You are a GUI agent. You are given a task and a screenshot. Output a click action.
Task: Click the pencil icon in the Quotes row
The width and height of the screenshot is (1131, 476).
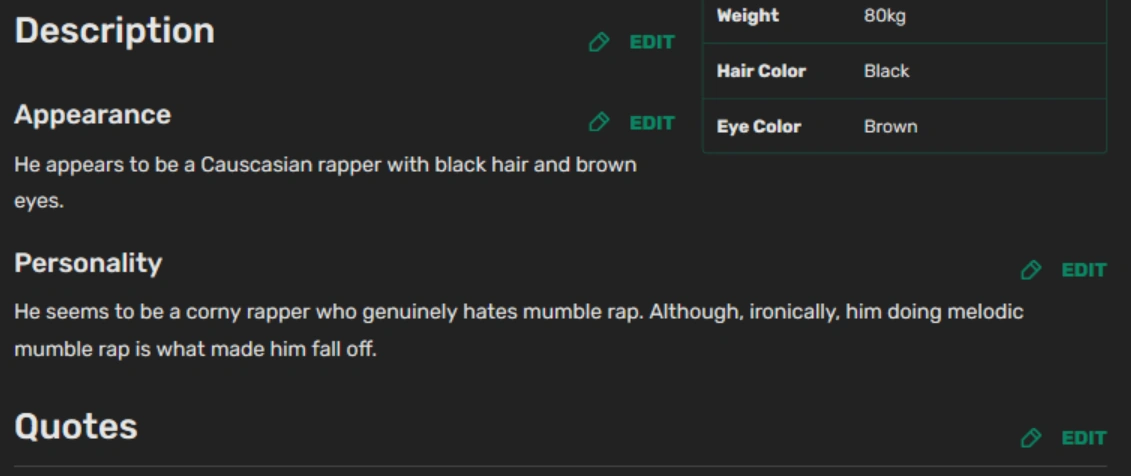coord(1031,438)
